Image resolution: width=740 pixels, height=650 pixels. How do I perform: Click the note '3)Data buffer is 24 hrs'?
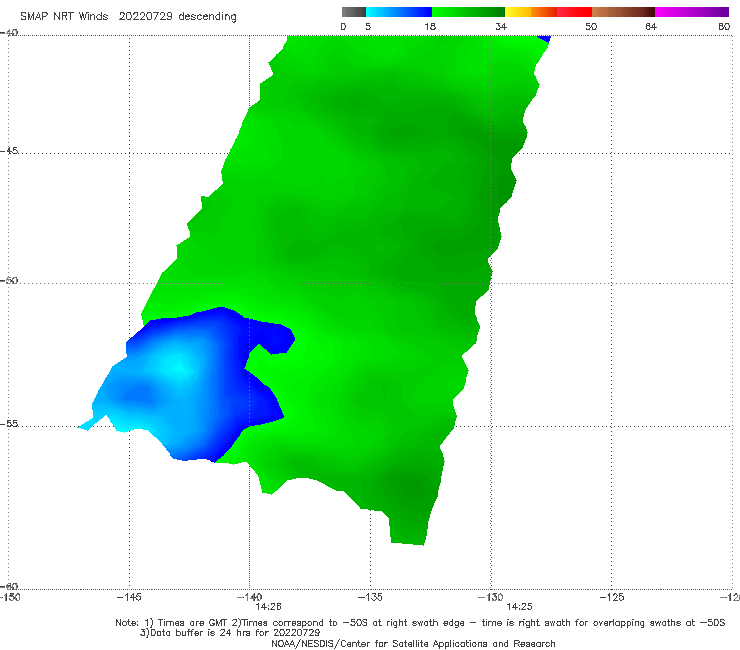[230, 633]
